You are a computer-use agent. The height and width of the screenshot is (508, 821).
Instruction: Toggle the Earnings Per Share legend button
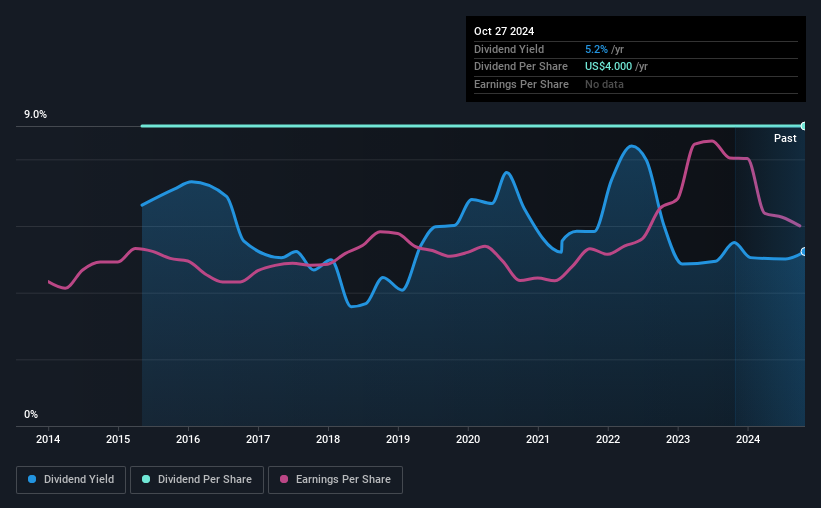click(335, 480)
